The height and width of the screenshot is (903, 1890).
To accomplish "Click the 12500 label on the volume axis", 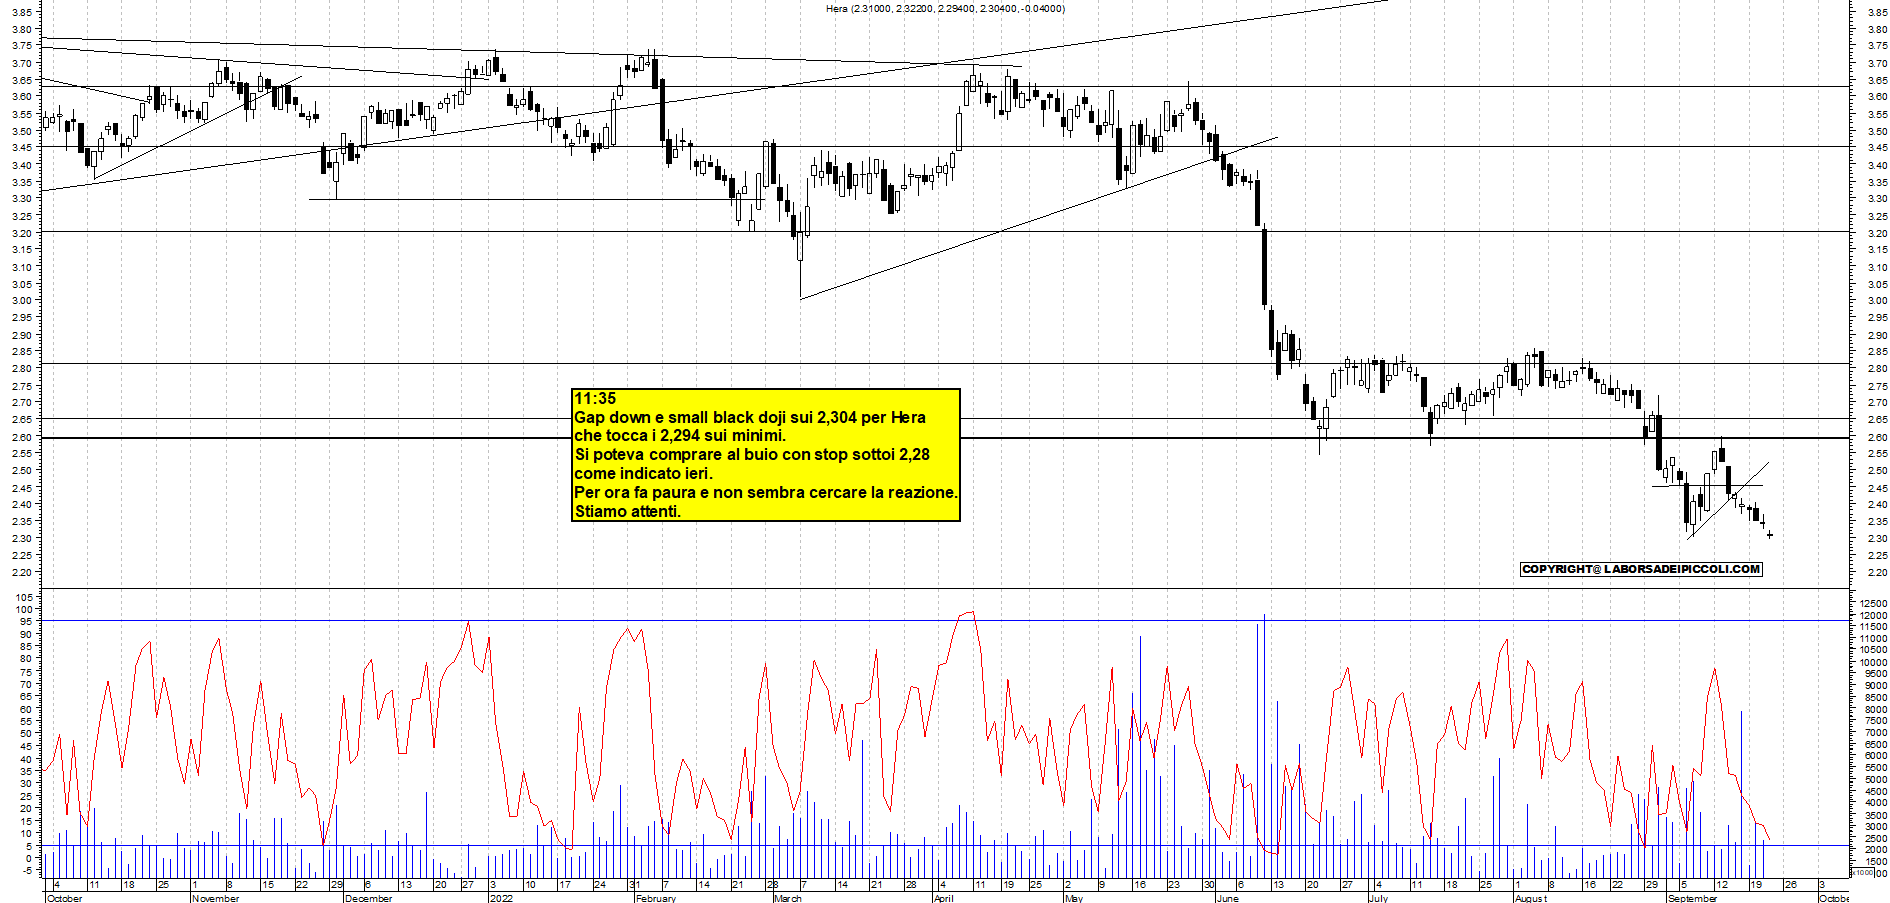I will click(x=1873, y=603).
